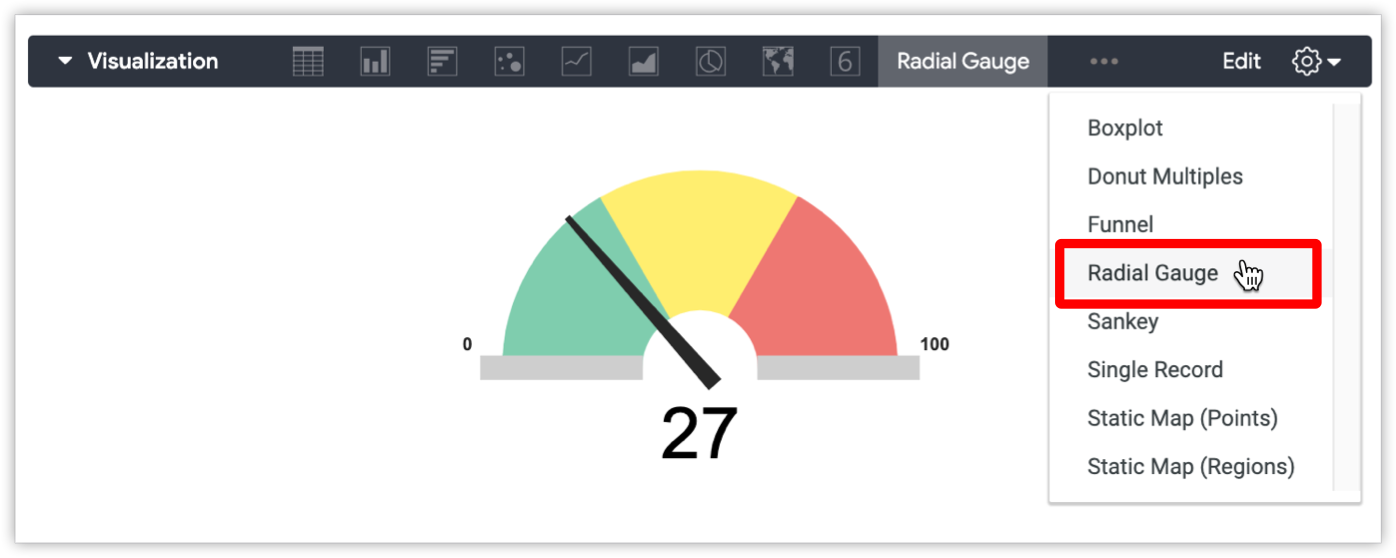Click the Radial Gauge tab in toolbar
The image size is (1396, 558).
tap(963, 62)
